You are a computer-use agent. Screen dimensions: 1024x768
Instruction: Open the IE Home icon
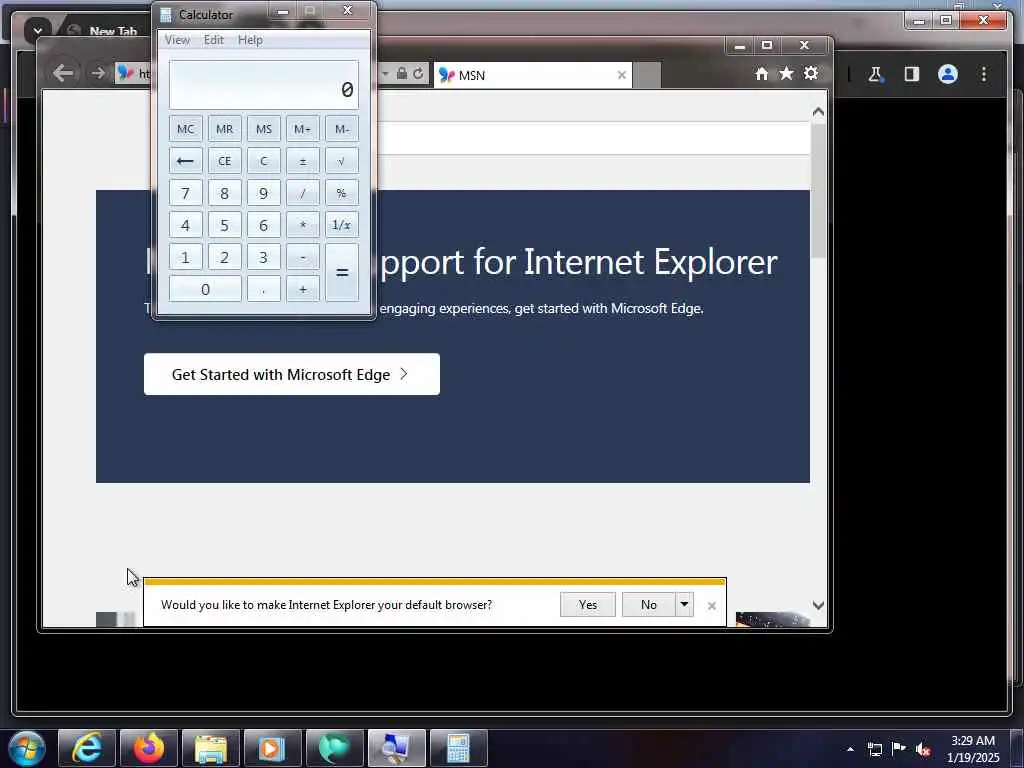pyautogui.click(x=761, y=74)
